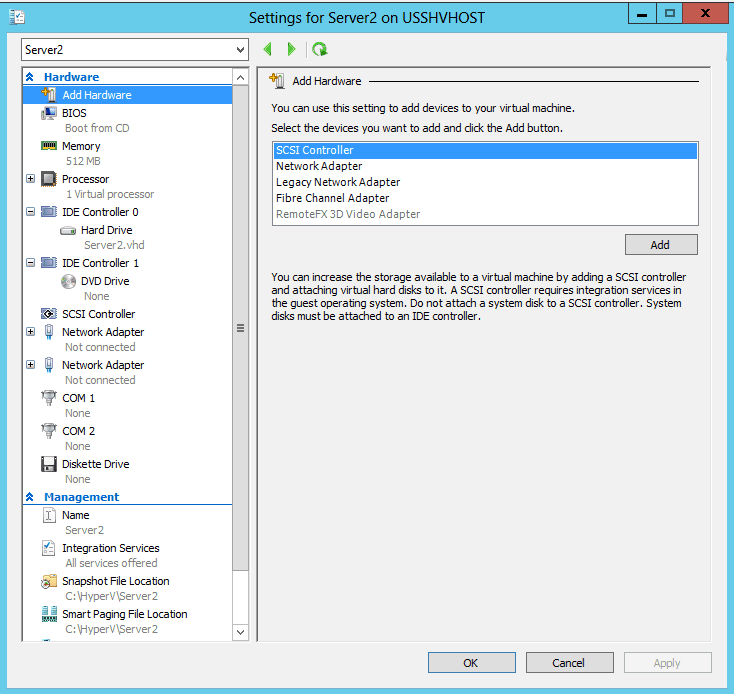The width and height of the screenshot is (734, 694).
Task: Click the Name item icon
Action: coord(49,515)
